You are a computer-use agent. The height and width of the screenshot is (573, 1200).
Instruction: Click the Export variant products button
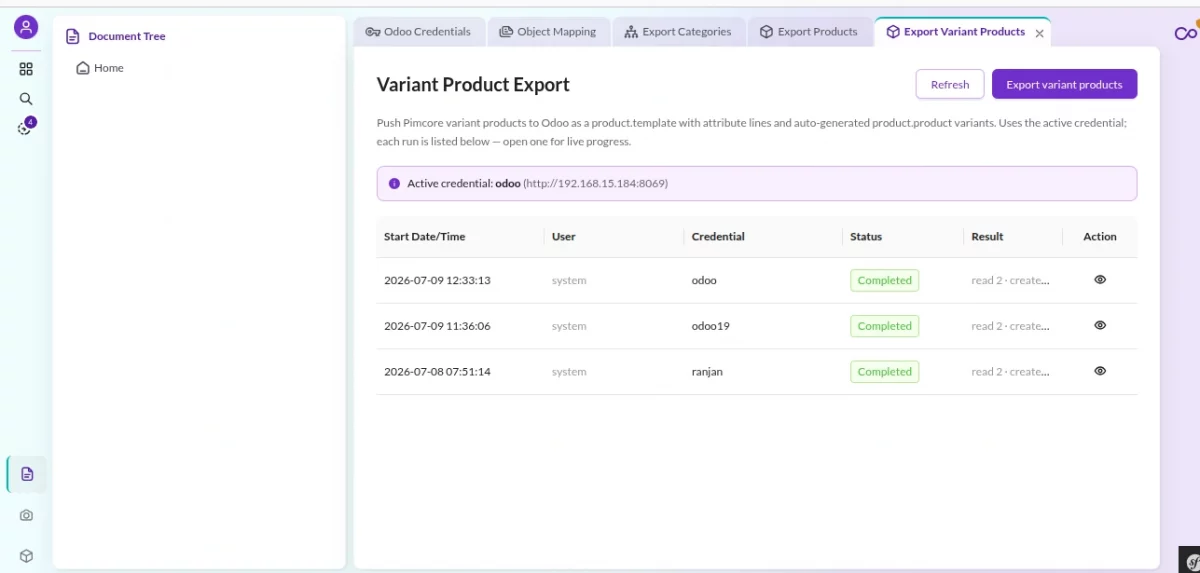click(1064, 84)
